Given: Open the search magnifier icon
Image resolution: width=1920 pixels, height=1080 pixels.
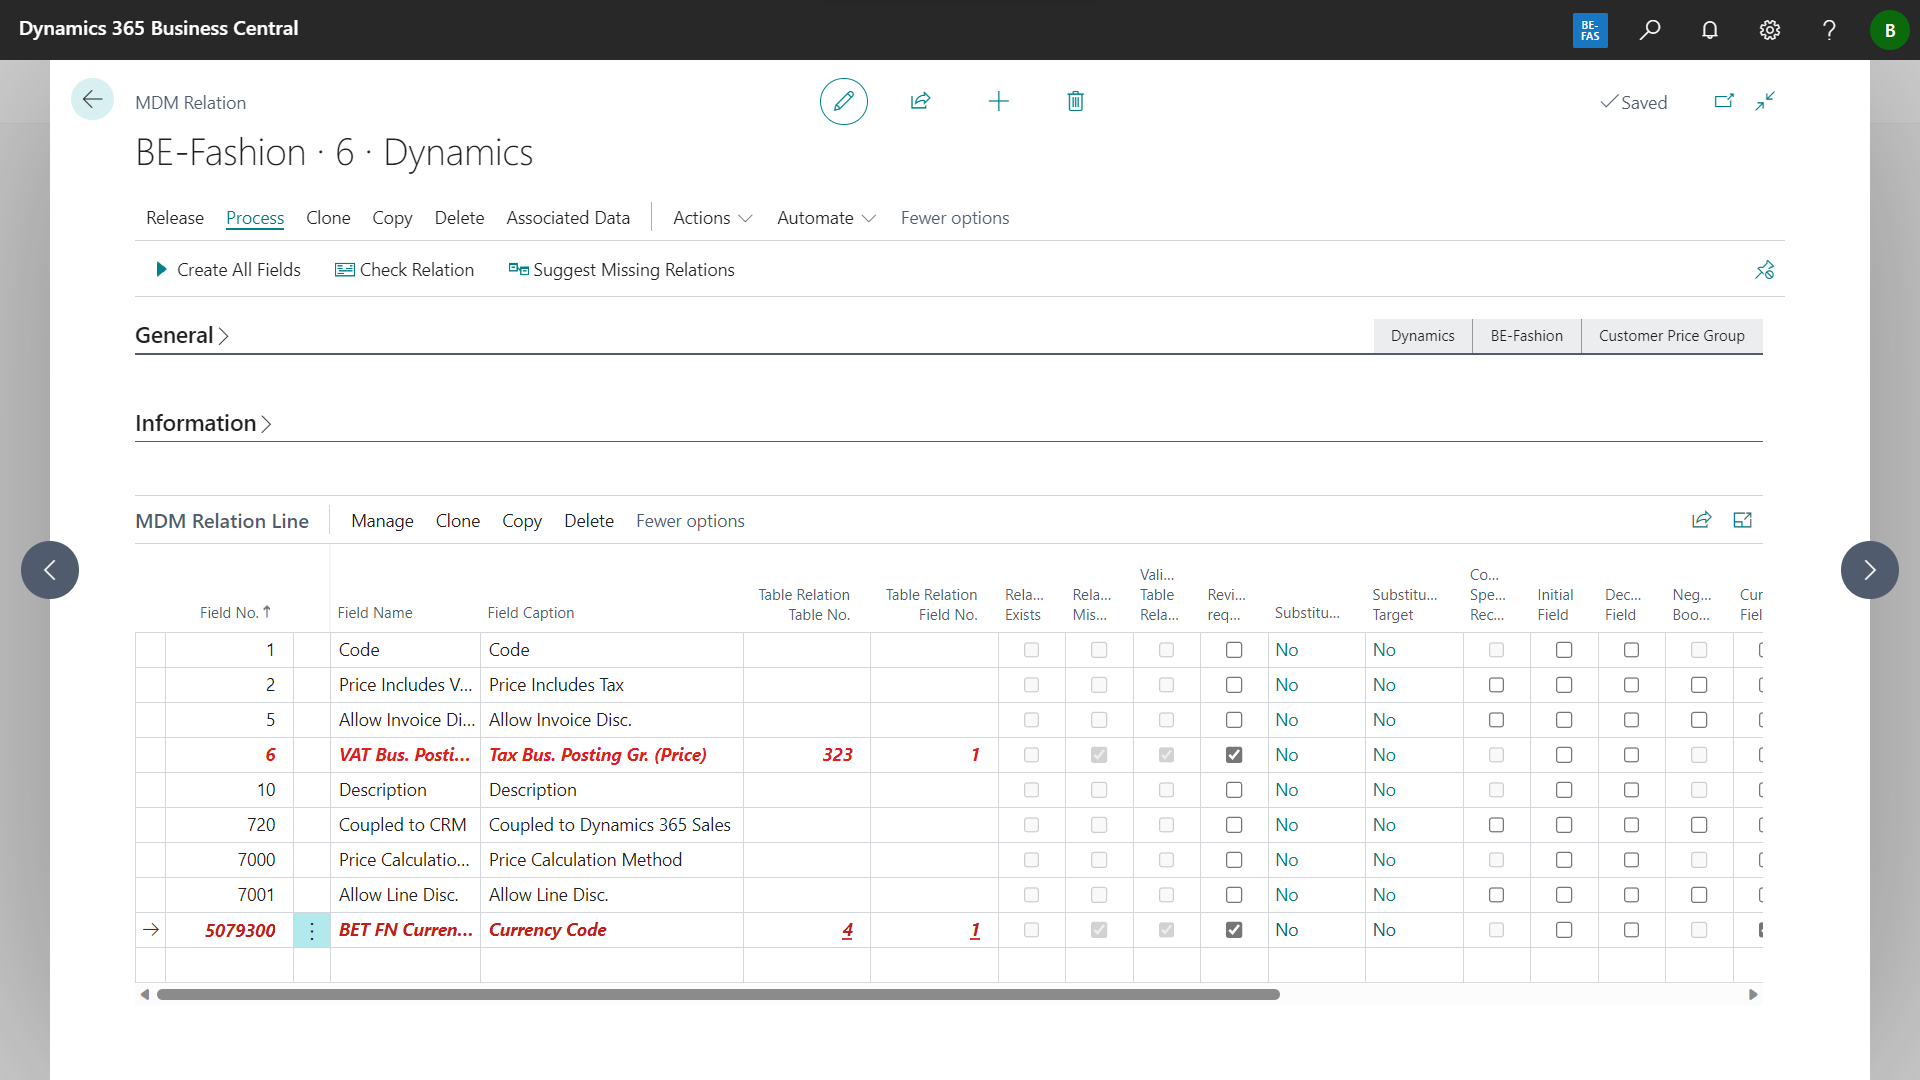Looking at the screenshot, I should click(1650, 30).
